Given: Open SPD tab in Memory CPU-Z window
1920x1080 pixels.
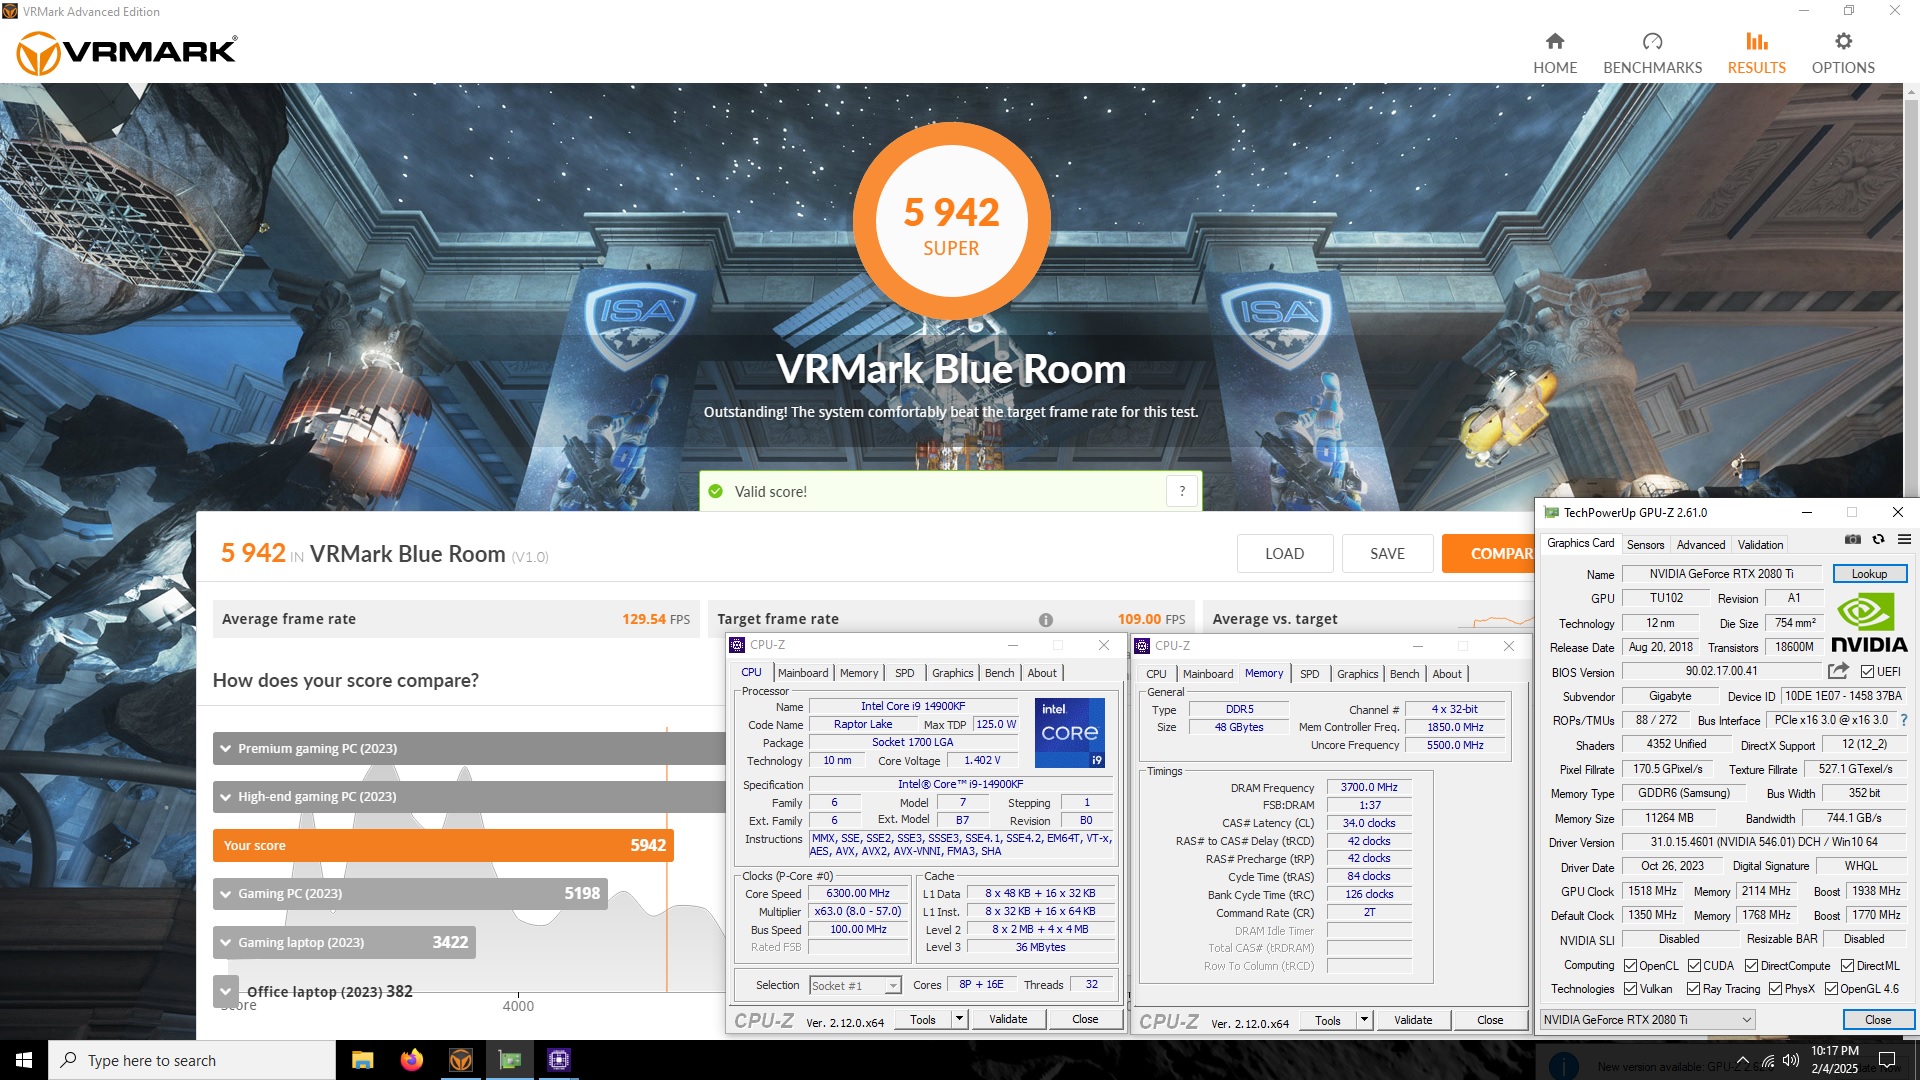Looking at the screenshot, I should click(1309, 674).
